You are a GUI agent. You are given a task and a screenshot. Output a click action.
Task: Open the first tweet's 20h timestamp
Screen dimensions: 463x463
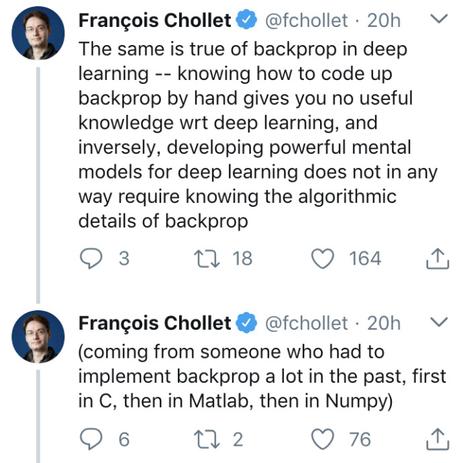384,21
